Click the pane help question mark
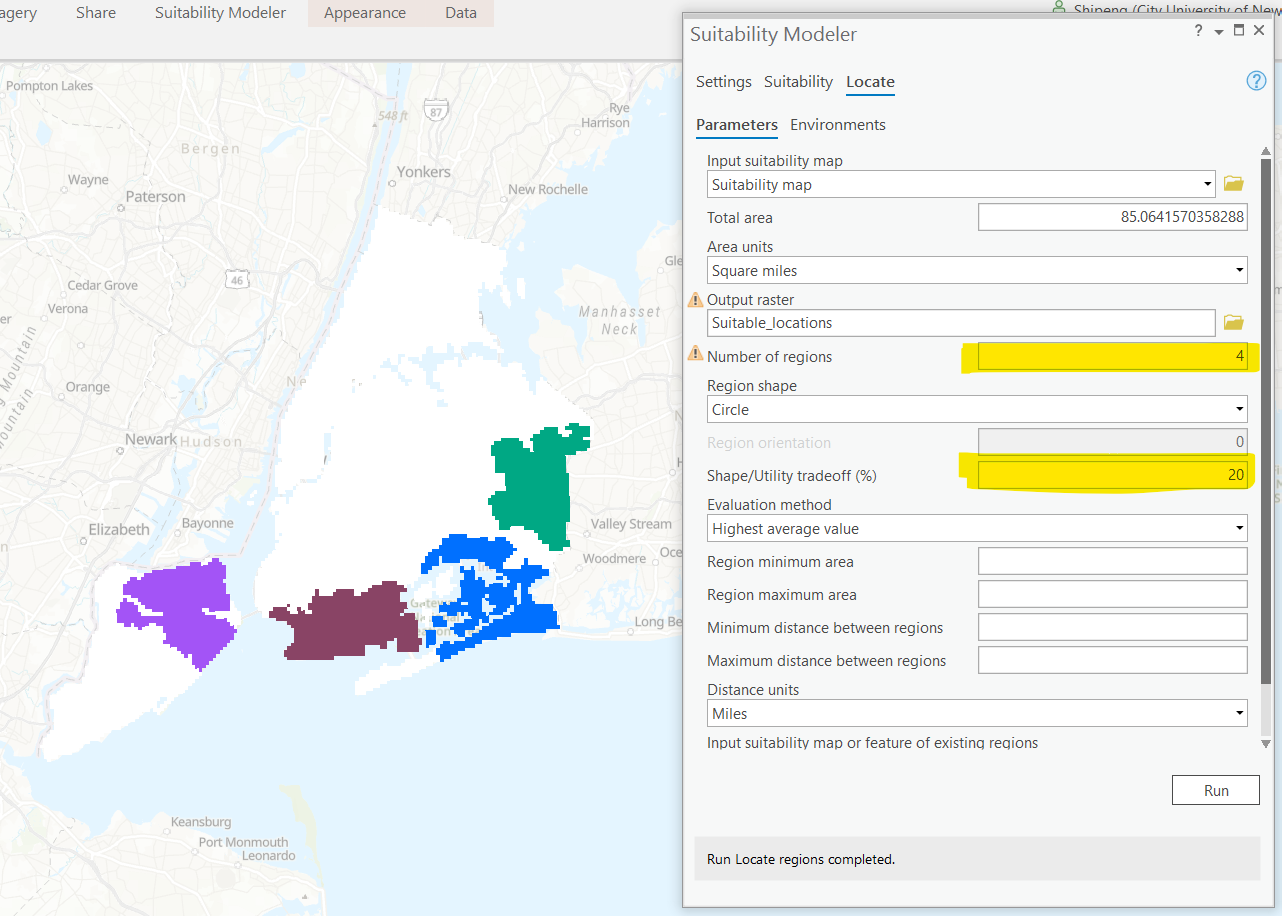This screenshot has width=1282, height=916. 1199,31
